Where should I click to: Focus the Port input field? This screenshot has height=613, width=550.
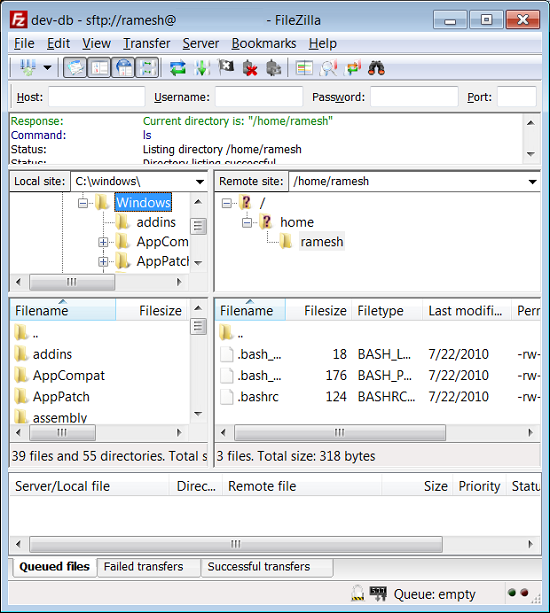[516, 97]
